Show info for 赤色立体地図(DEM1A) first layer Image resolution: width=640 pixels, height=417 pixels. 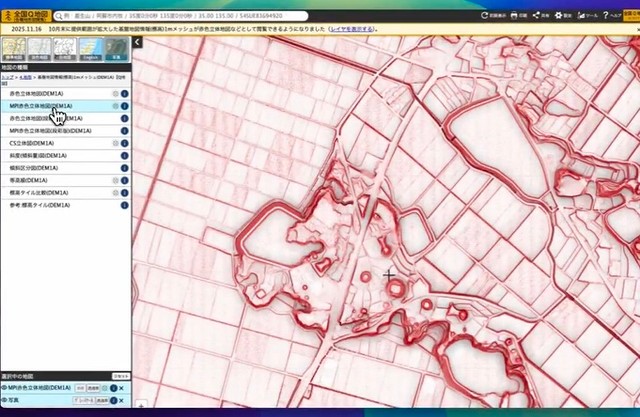[x=125, y=92]
